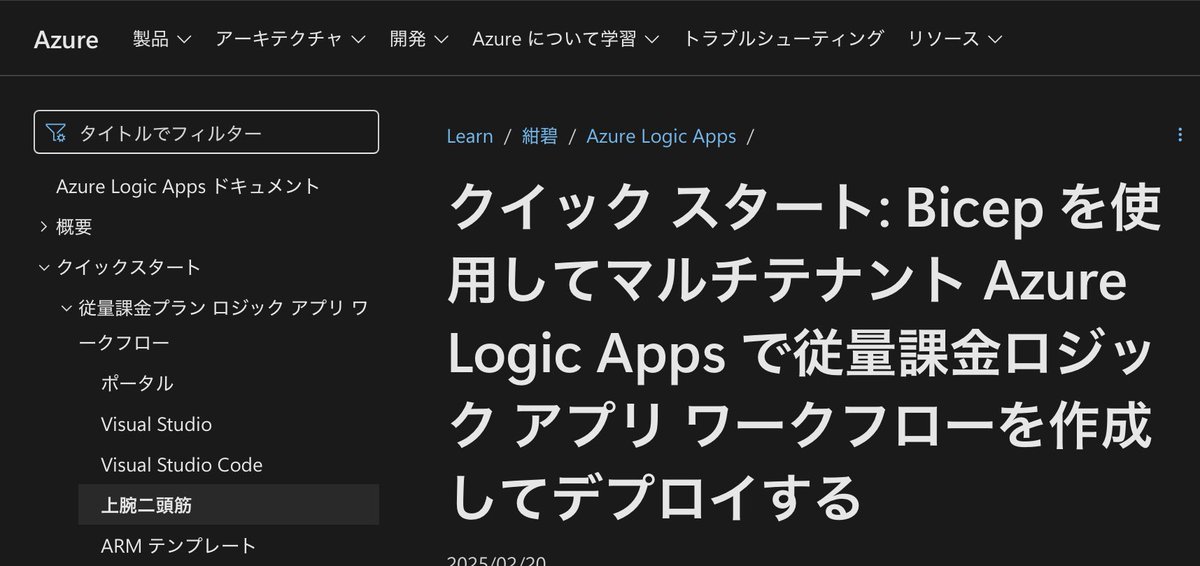Screen dimensions: 1200x566
Task: Select ポータル in the sidebar
Action: [x=137, y=383]
